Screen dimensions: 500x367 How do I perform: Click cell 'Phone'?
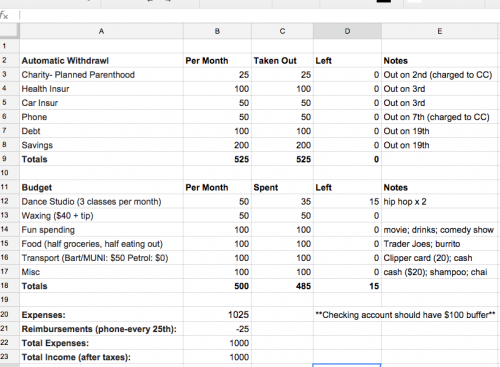tap(101, 117)
